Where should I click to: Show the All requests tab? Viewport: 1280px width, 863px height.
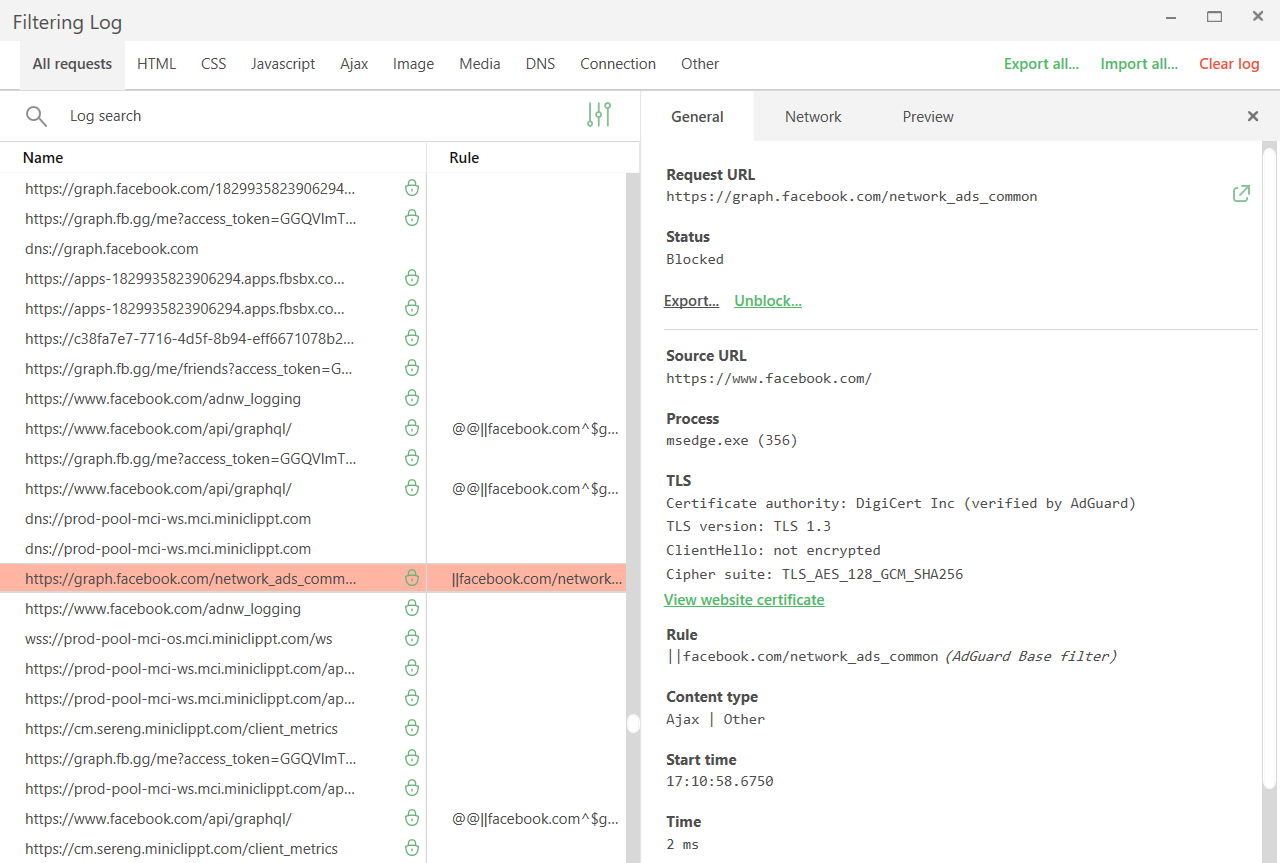tap(72, 64)
